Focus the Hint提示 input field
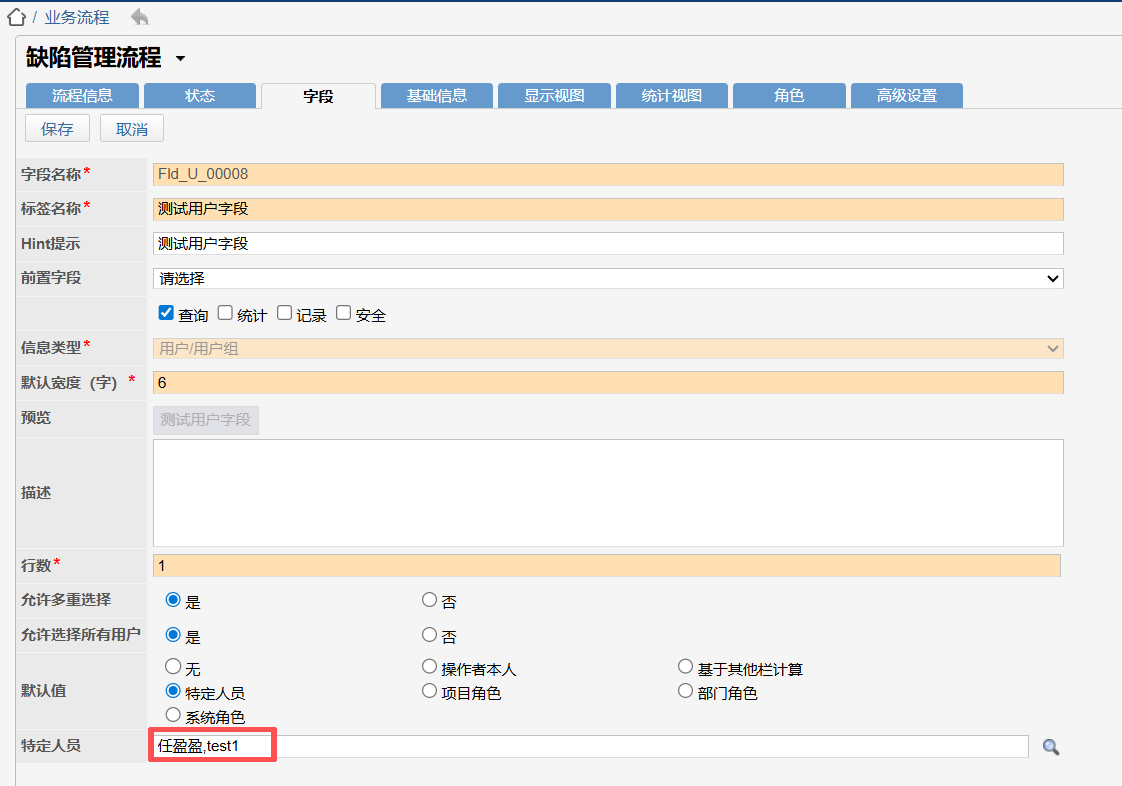1122x786 pixels. (607, 243)
